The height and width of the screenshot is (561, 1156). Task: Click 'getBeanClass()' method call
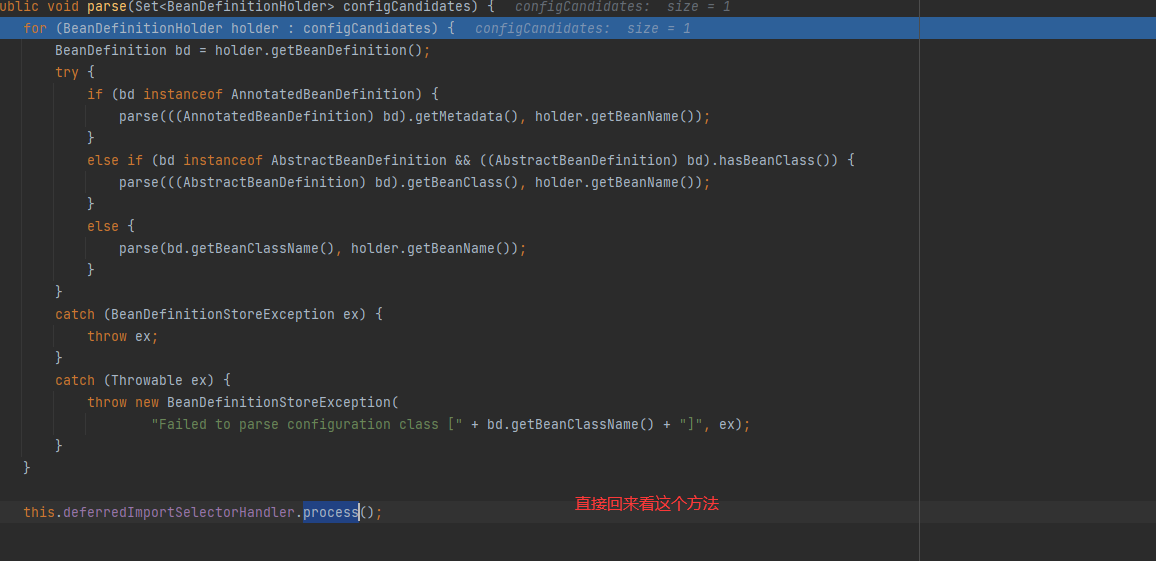point(472,182)
